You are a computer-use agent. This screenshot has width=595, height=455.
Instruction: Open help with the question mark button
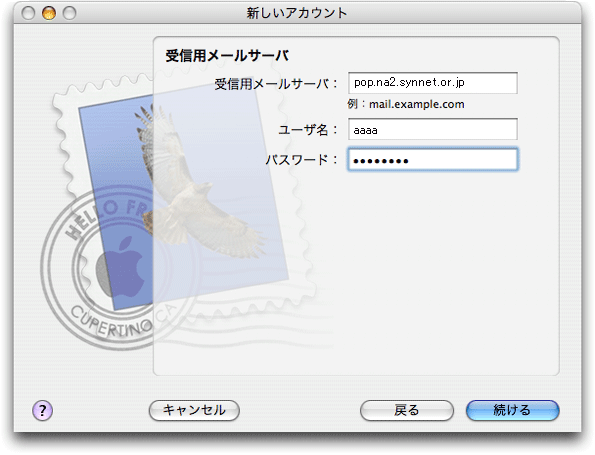(42, 410)
